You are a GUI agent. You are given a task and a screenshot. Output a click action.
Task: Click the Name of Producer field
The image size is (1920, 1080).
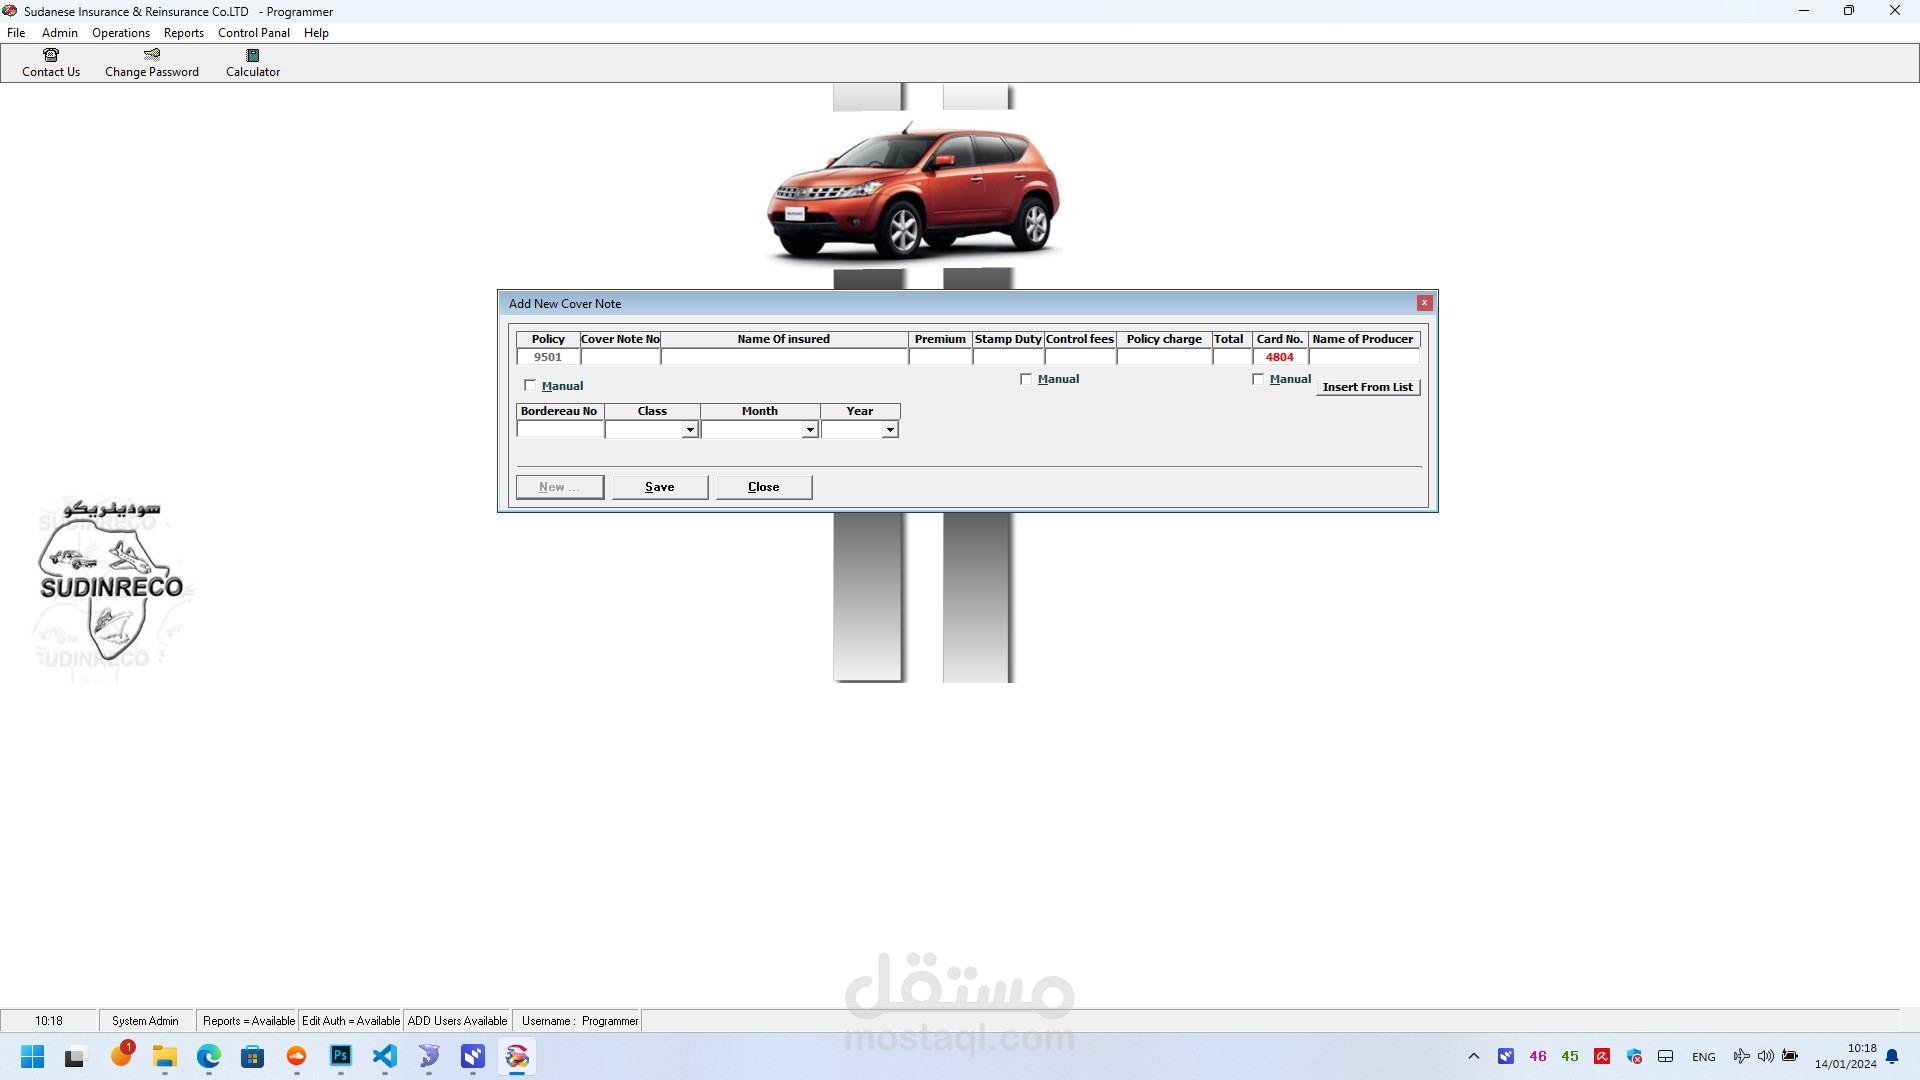1364,357
